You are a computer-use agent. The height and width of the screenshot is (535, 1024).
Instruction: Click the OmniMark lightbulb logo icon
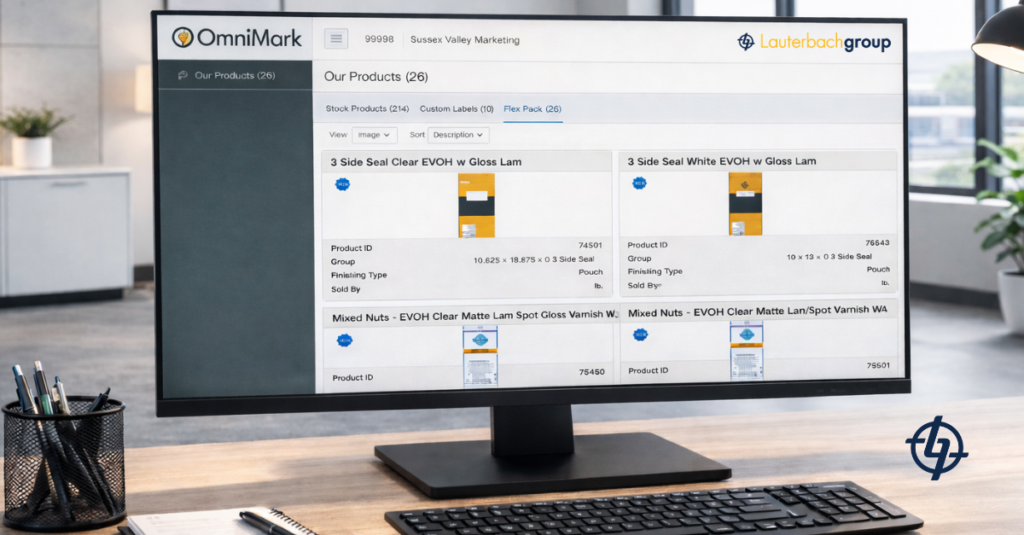[x=183, y=38]
